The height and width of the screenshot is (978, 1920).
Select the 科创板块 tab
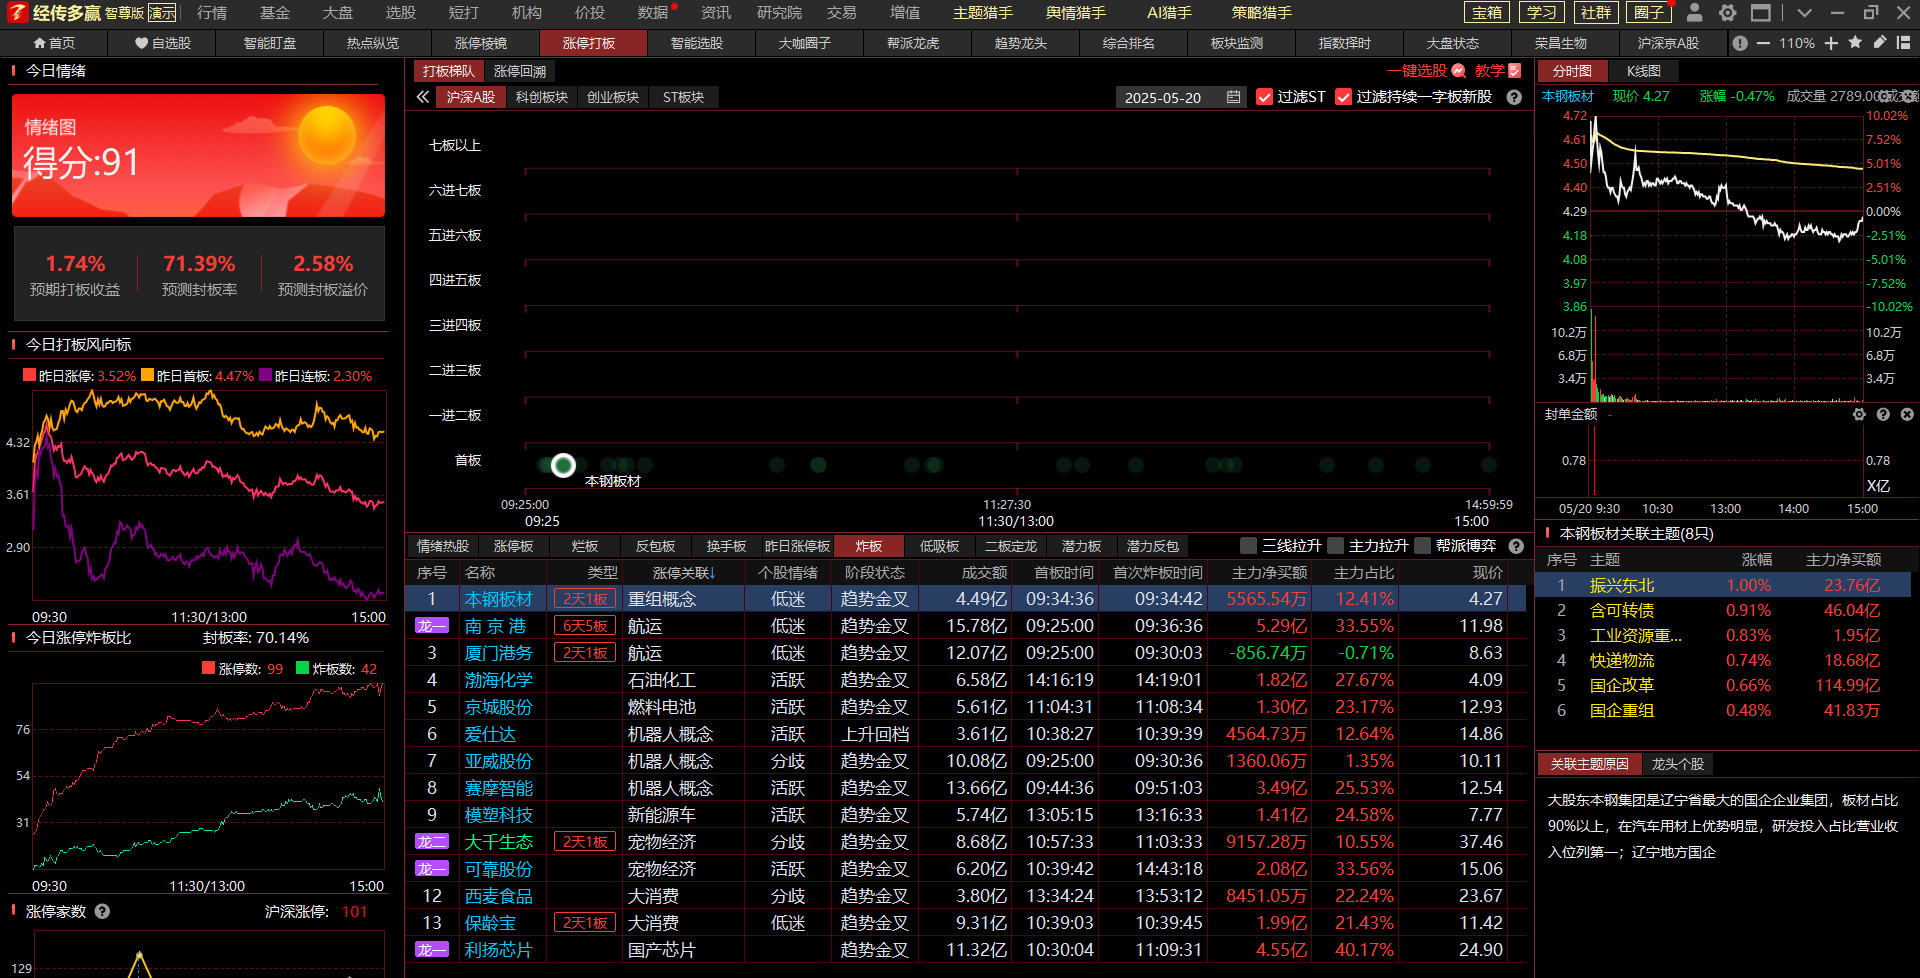(541, 97)
